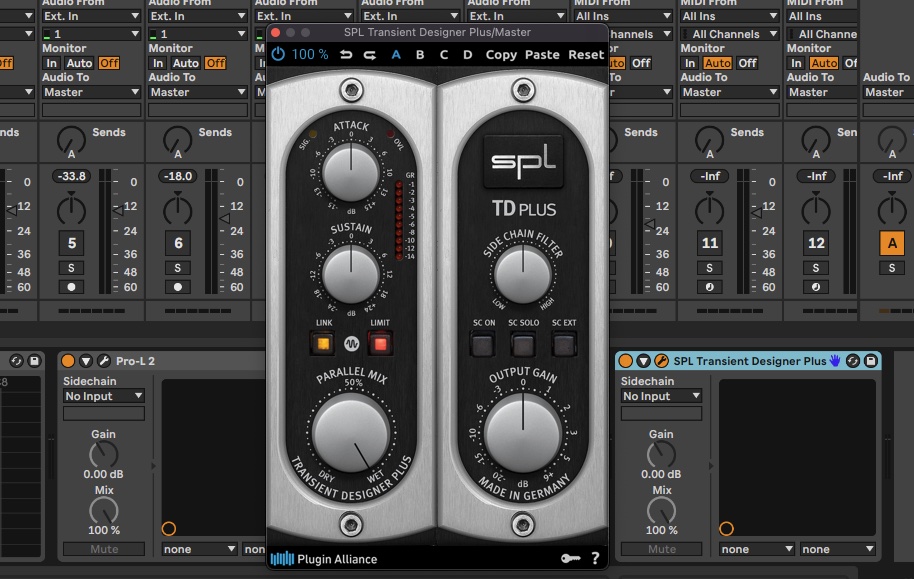Toggle Pro-L 2 device activator circle

68,361
